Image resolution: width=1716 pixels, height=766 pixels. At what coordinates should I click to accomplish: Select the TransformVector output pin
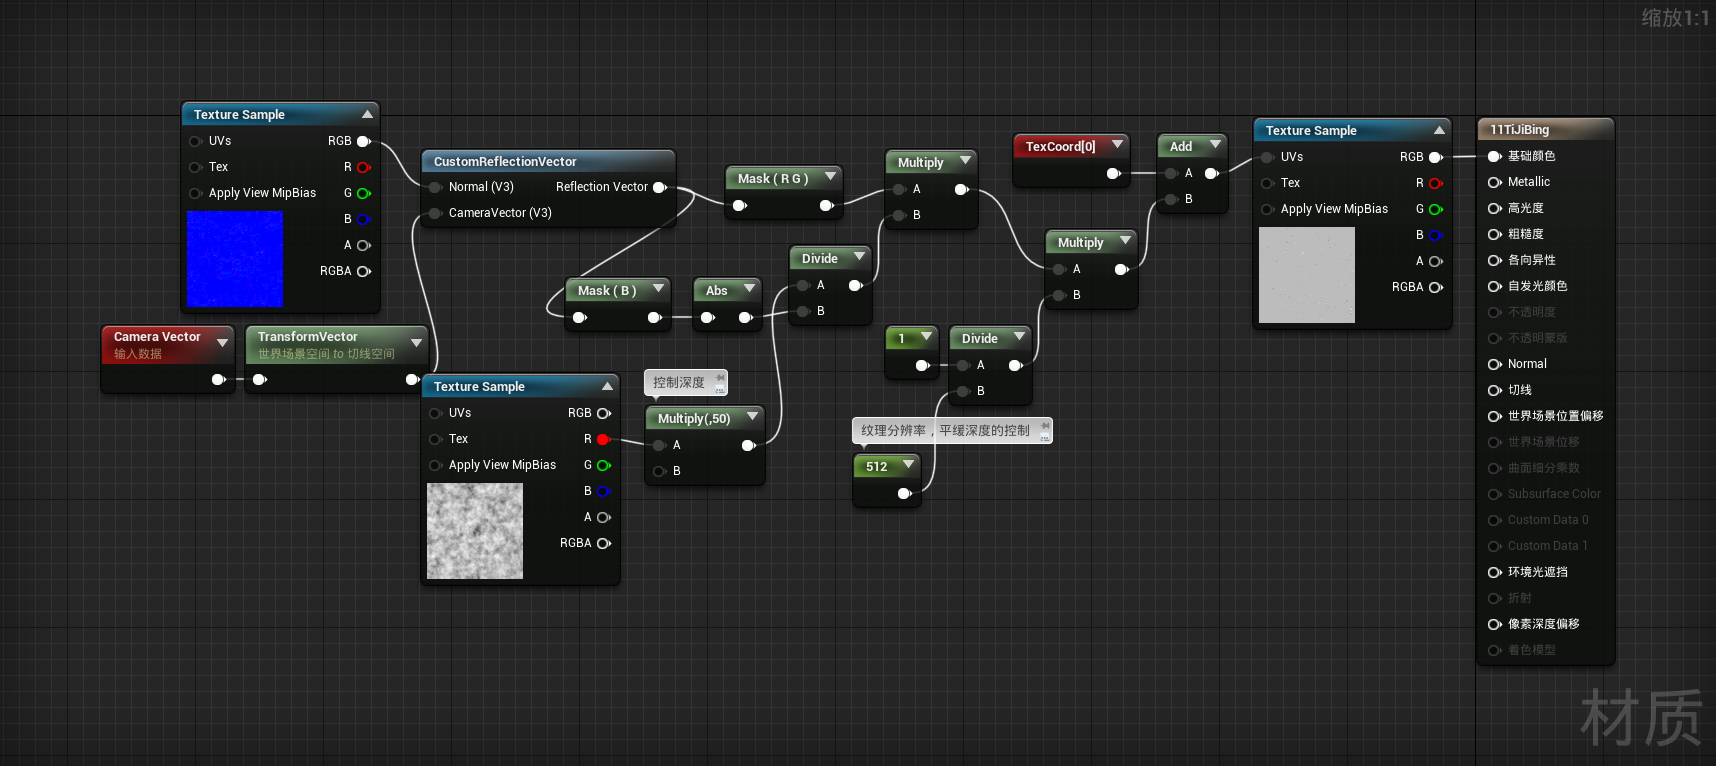[x=412, y=379]
